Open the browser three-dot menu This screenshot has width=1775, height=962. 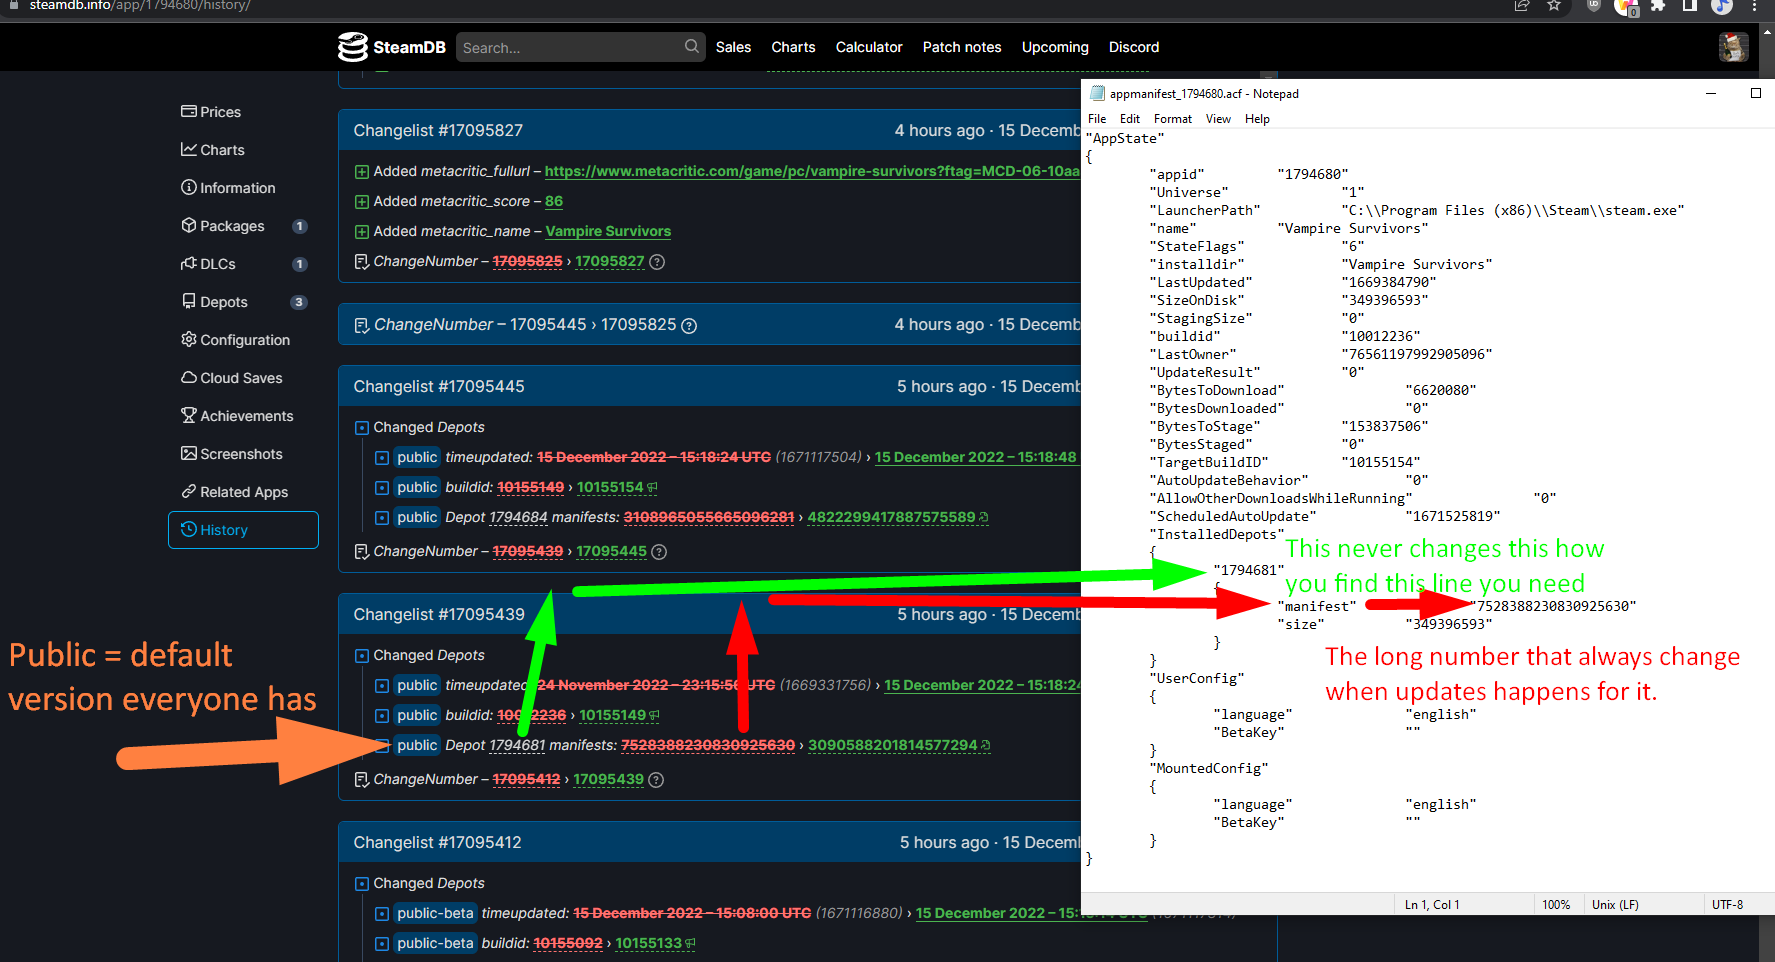pyautogui.click(x=1754, y=6)
